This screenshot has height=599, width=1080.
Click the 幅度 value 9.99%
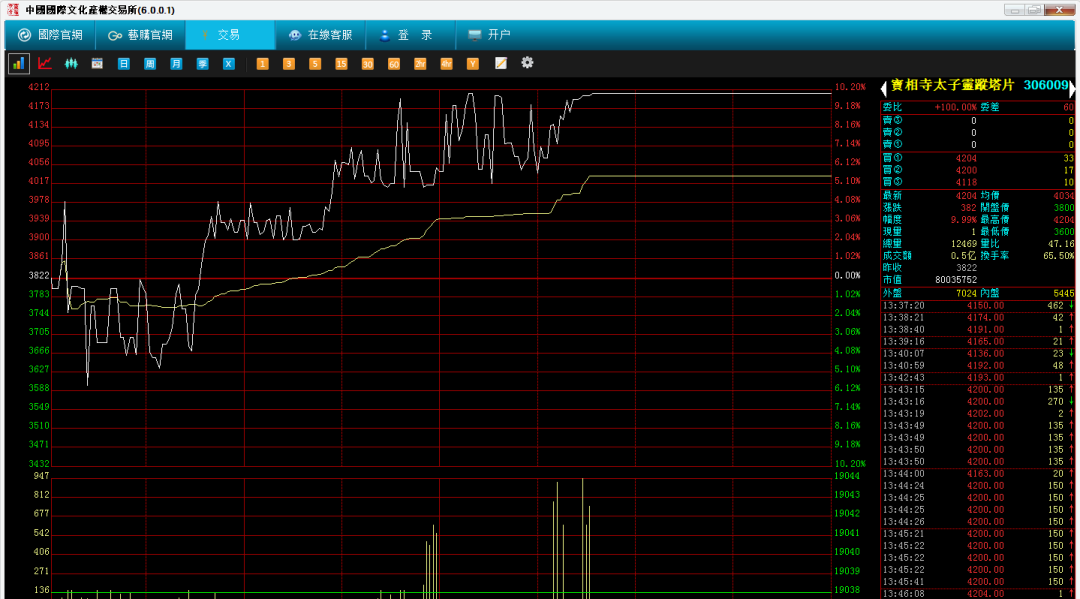[x=964, y=220]
